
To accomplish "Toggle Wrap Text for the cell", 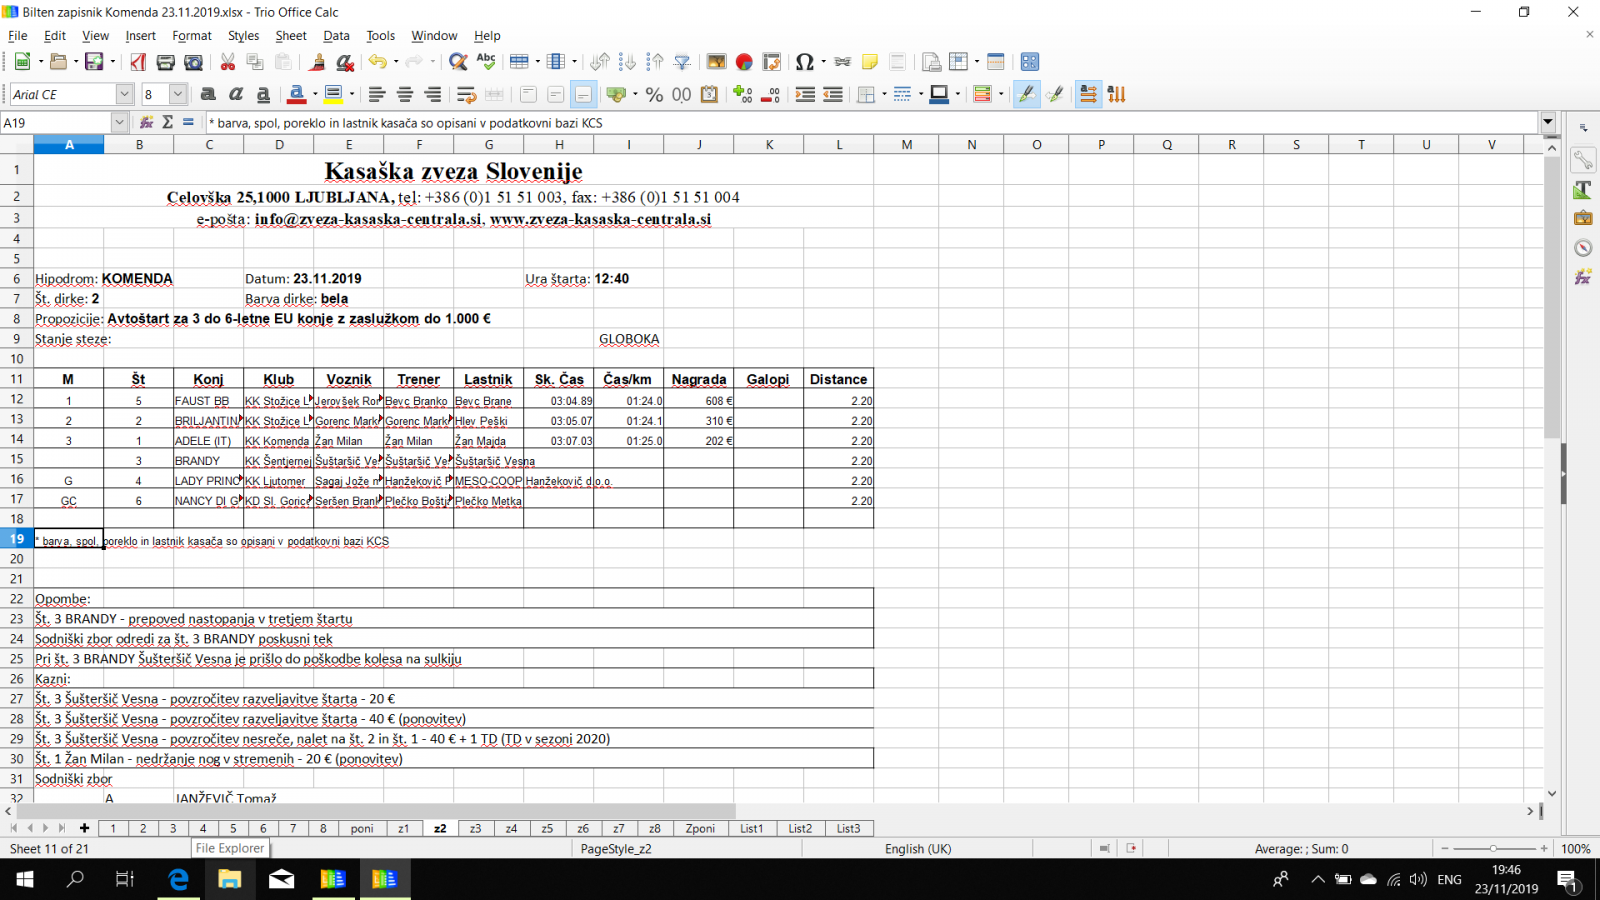I will pyautogui.click(x=466, y=94).
